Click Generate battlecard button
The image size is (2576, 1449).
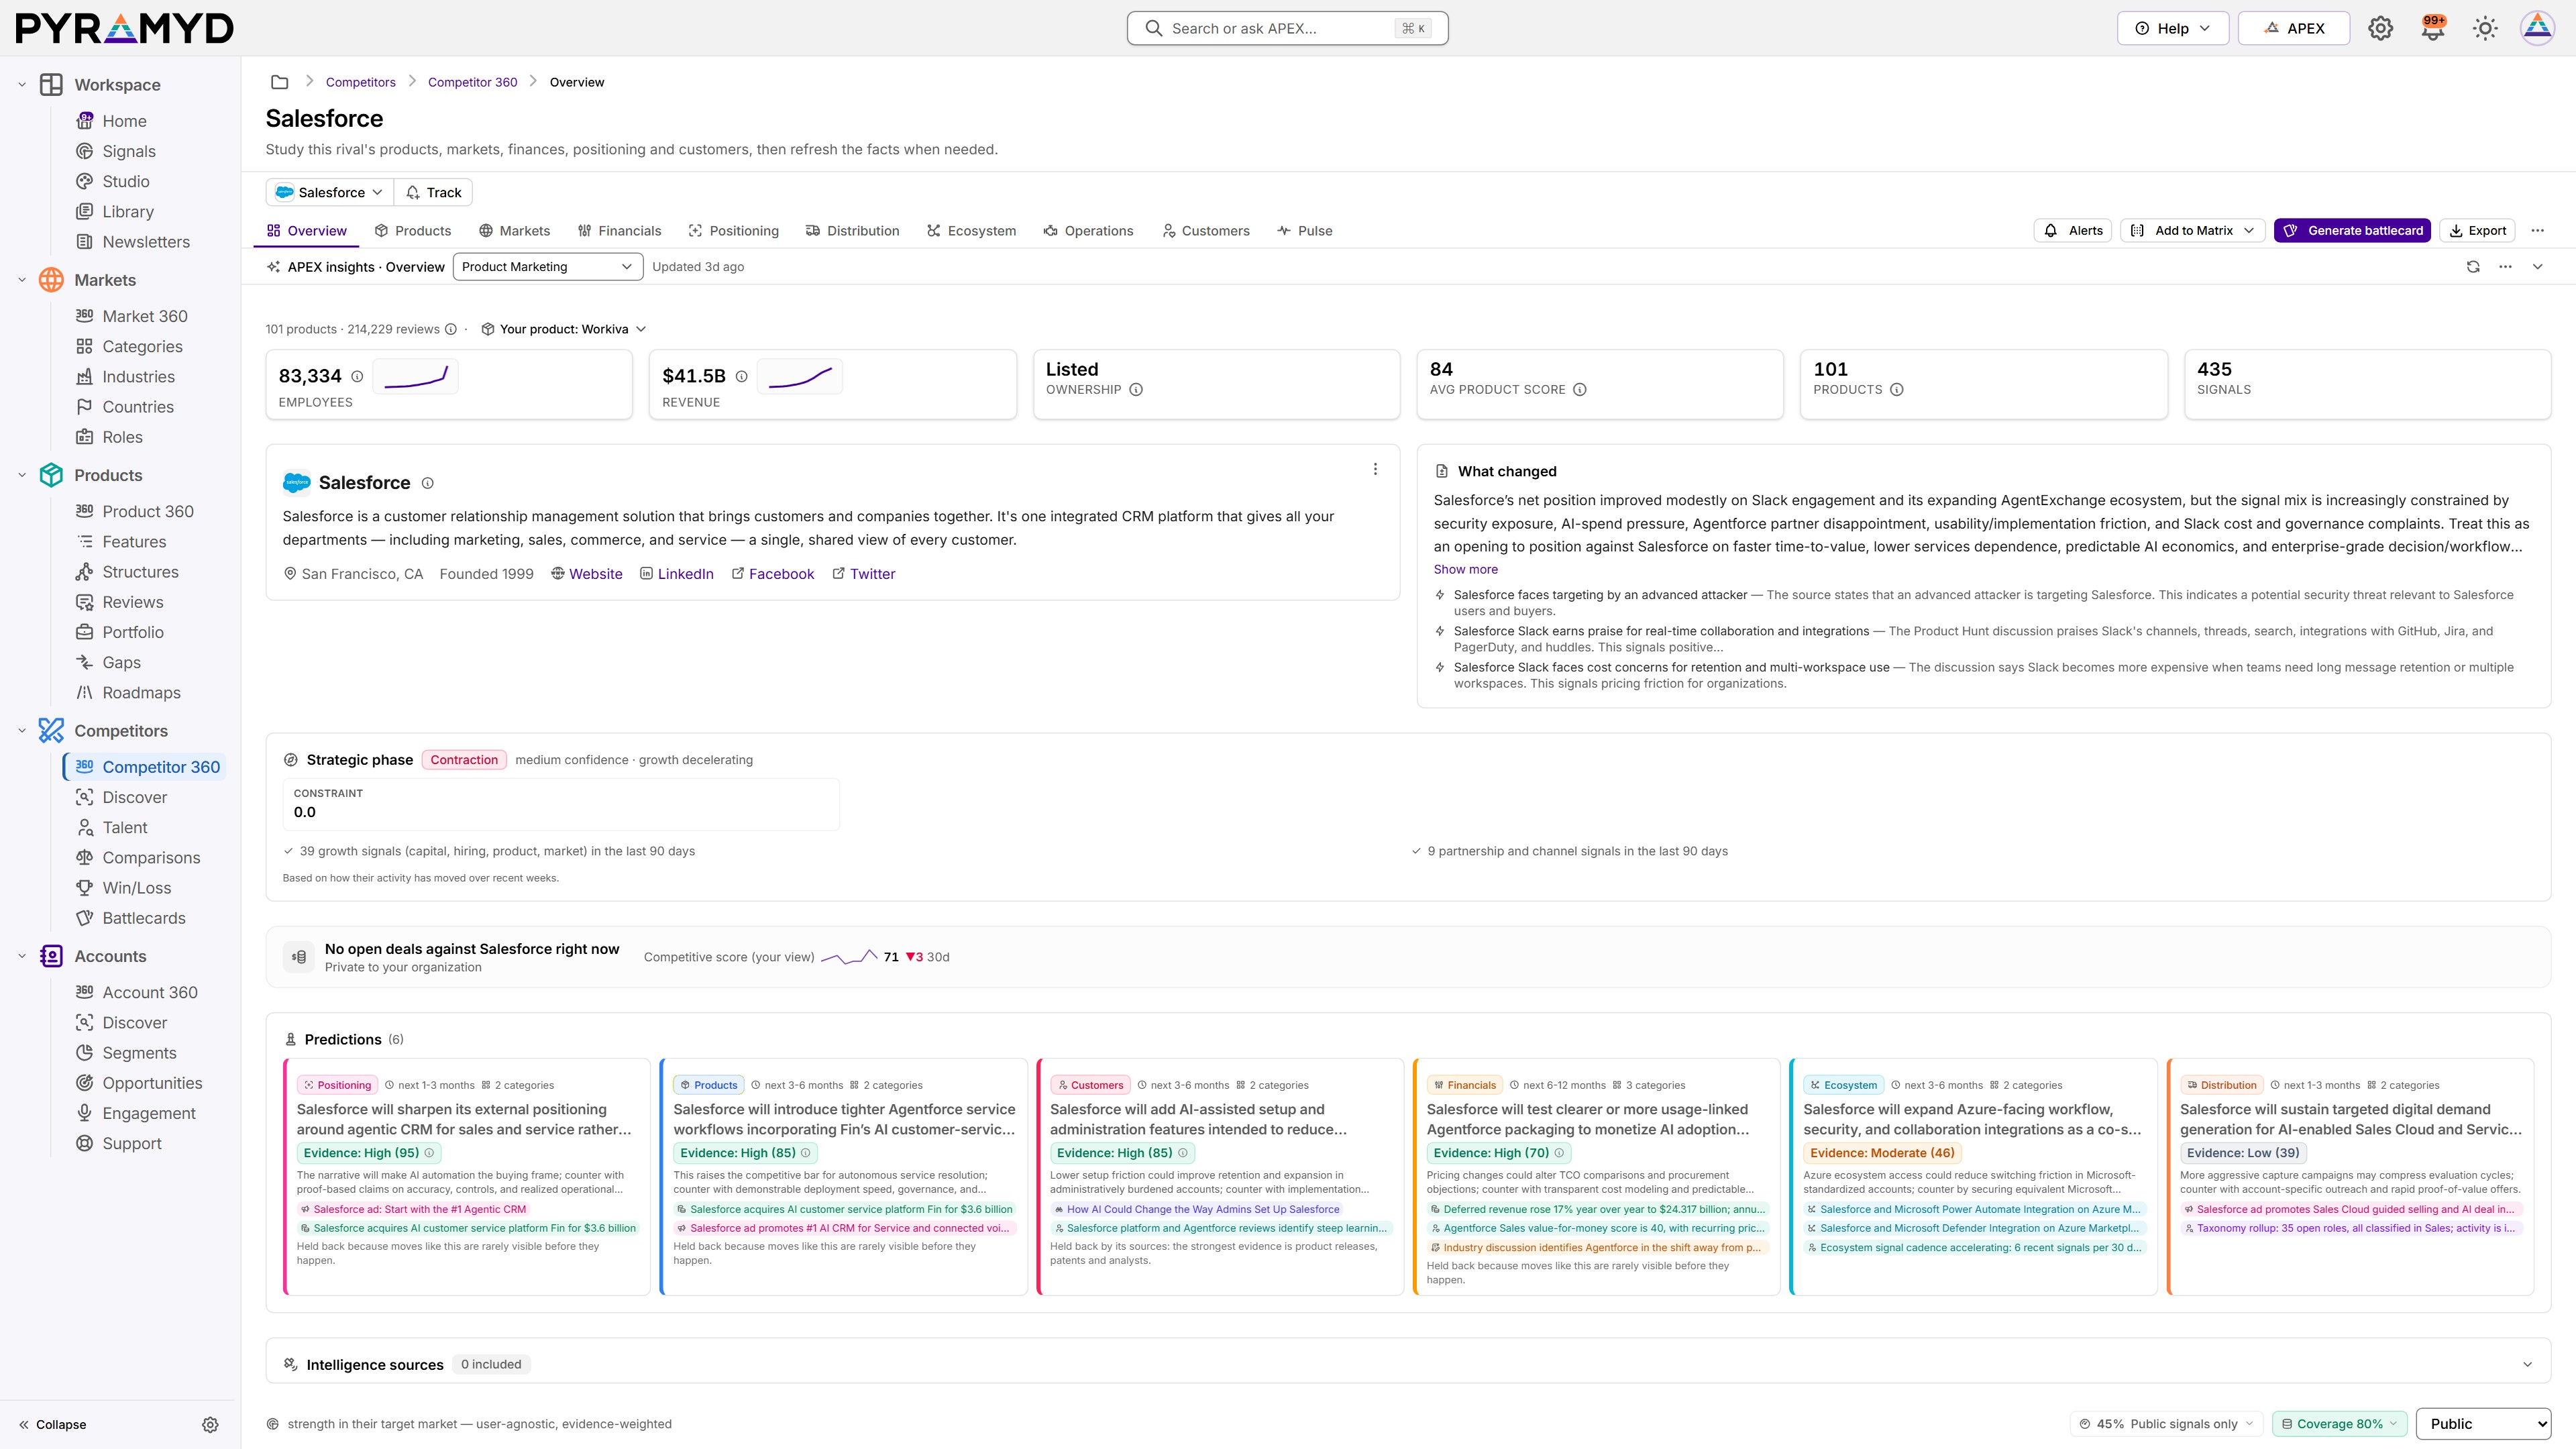(x=2352, y=231)
